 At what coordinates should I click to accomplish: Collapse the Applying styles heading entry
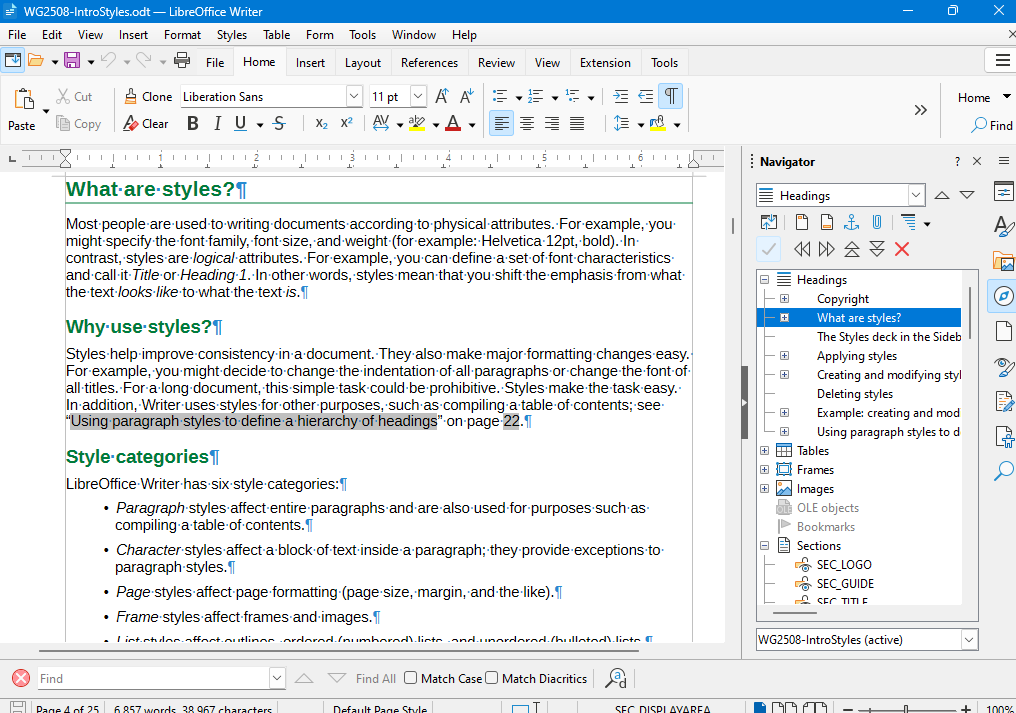784,355
